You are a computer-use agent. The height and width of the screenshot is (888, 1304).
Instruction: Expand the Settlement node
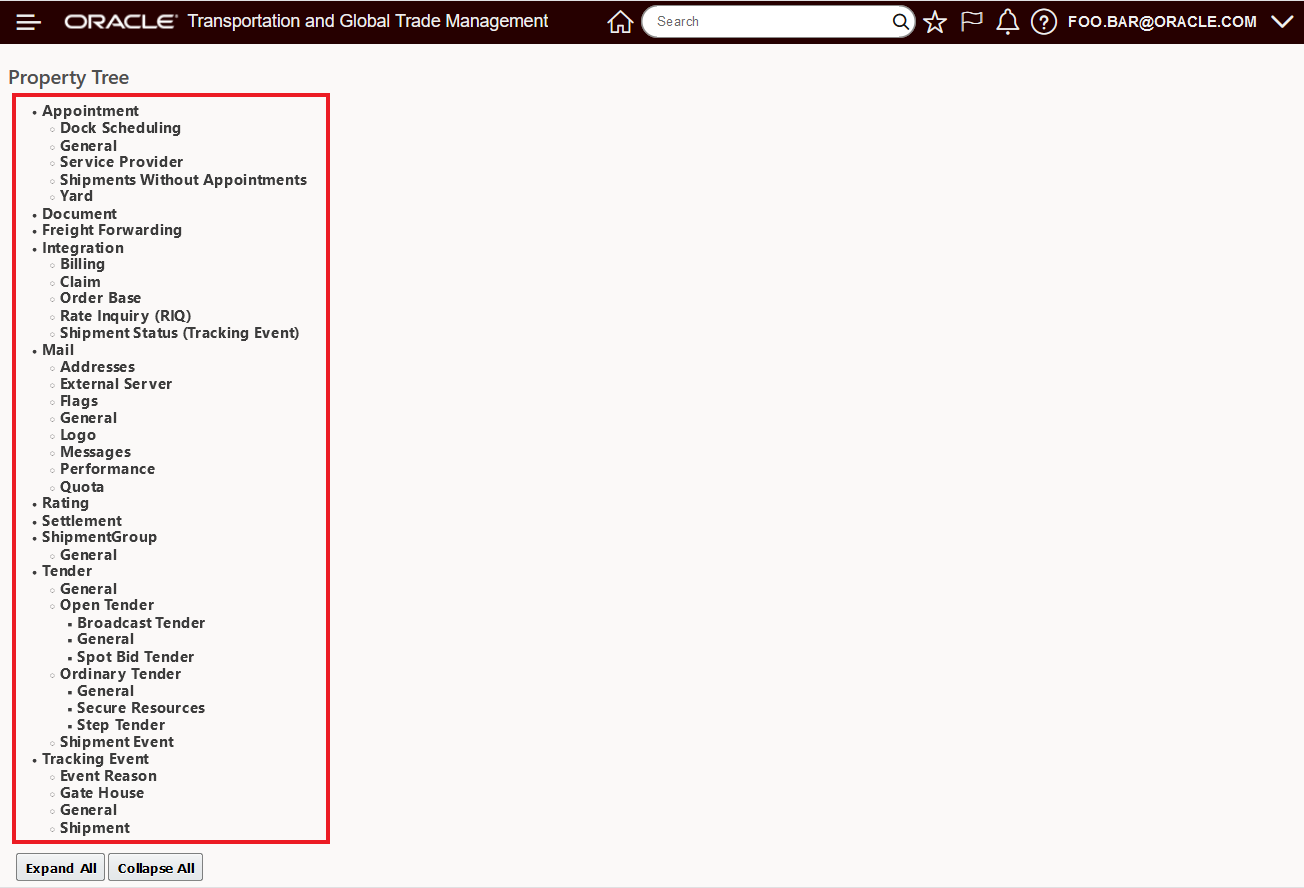pos(82,521)
